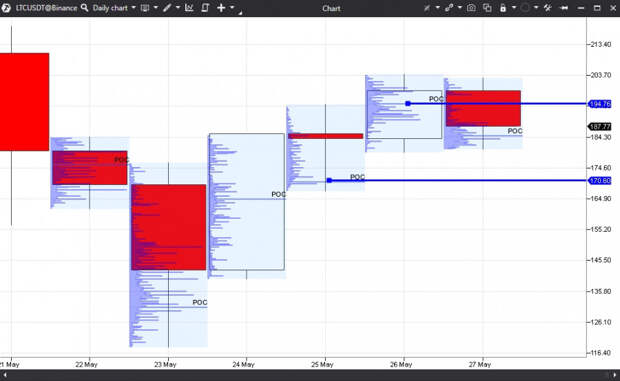Click the bottom horizontal scrollbar right arrow
This screenshot has width=620, height=381.
coord(614,375)
